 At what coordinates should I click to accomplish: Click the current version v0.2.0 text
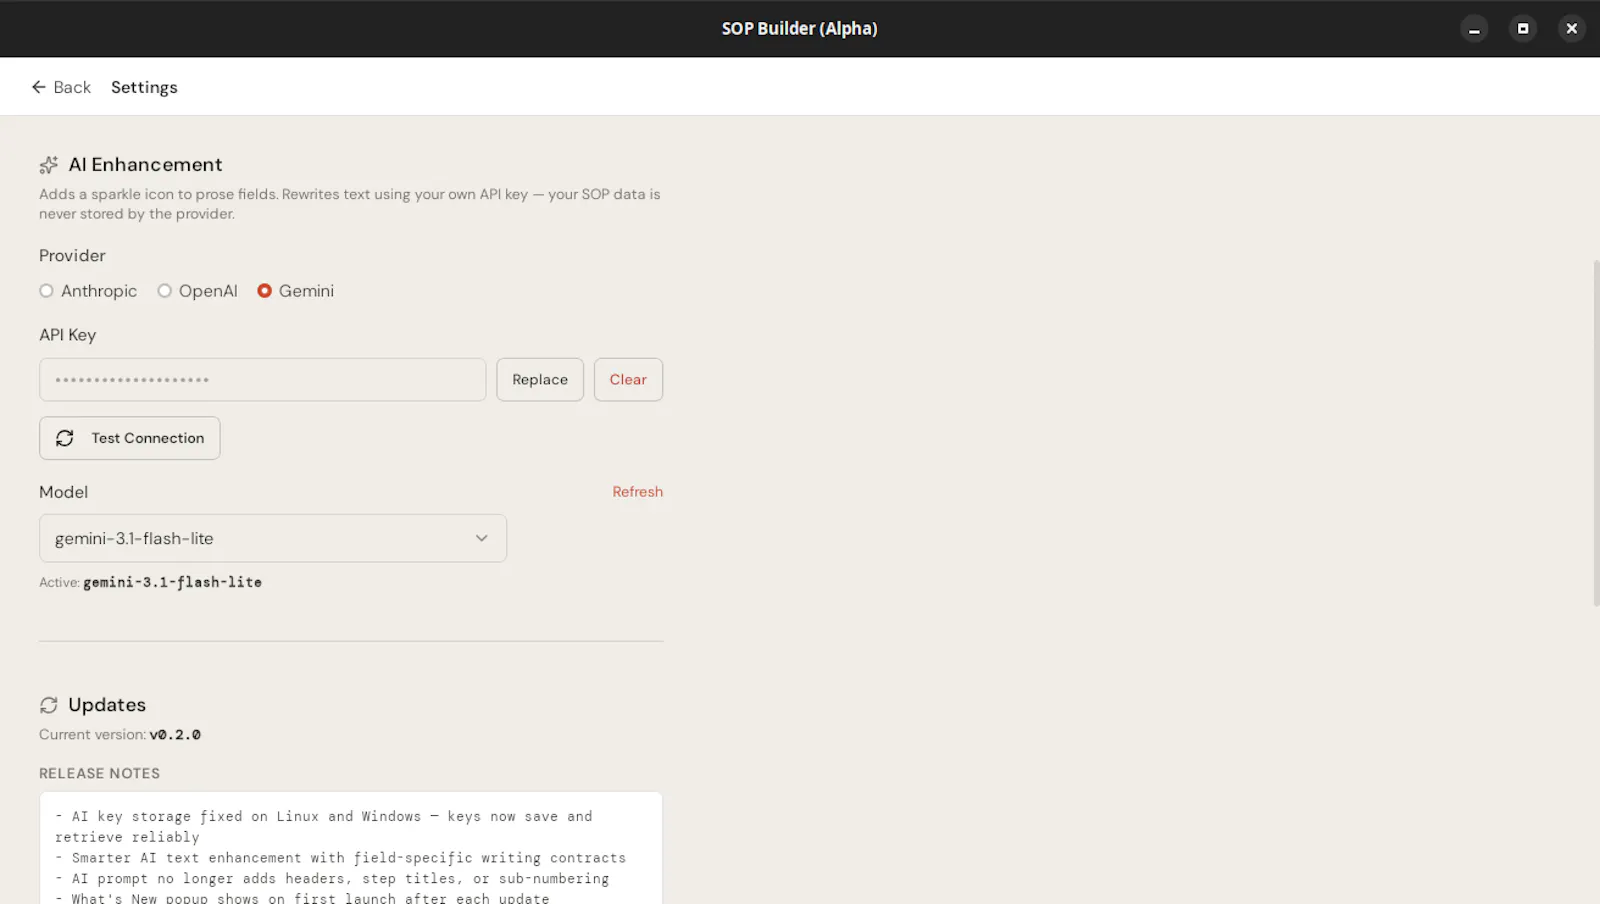click(175, 735)
